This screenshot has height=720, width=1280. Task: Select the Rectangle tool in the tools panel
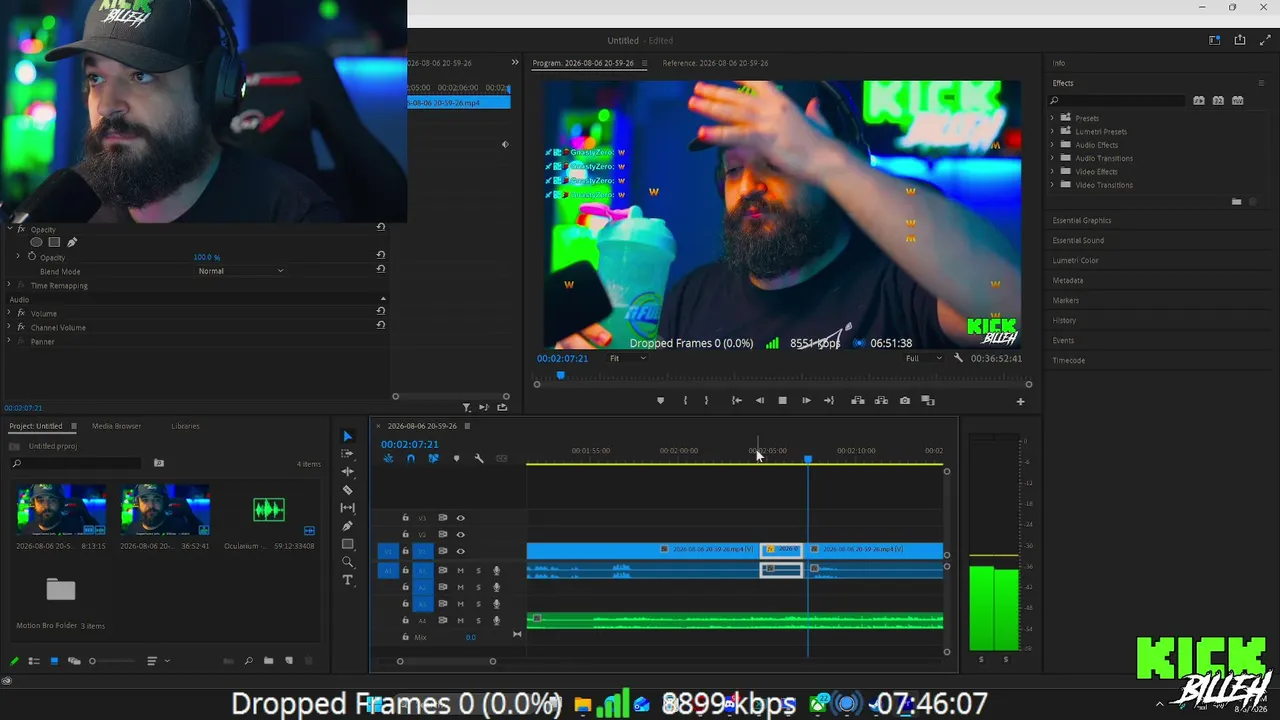pos(347,544)
